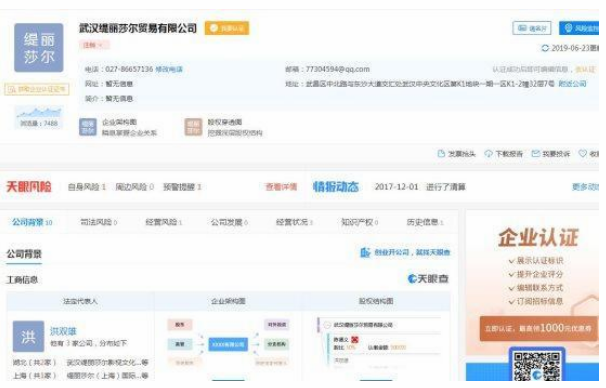Click the 发票抬头 document icon
606x388 pixels.
coord(441,154)
